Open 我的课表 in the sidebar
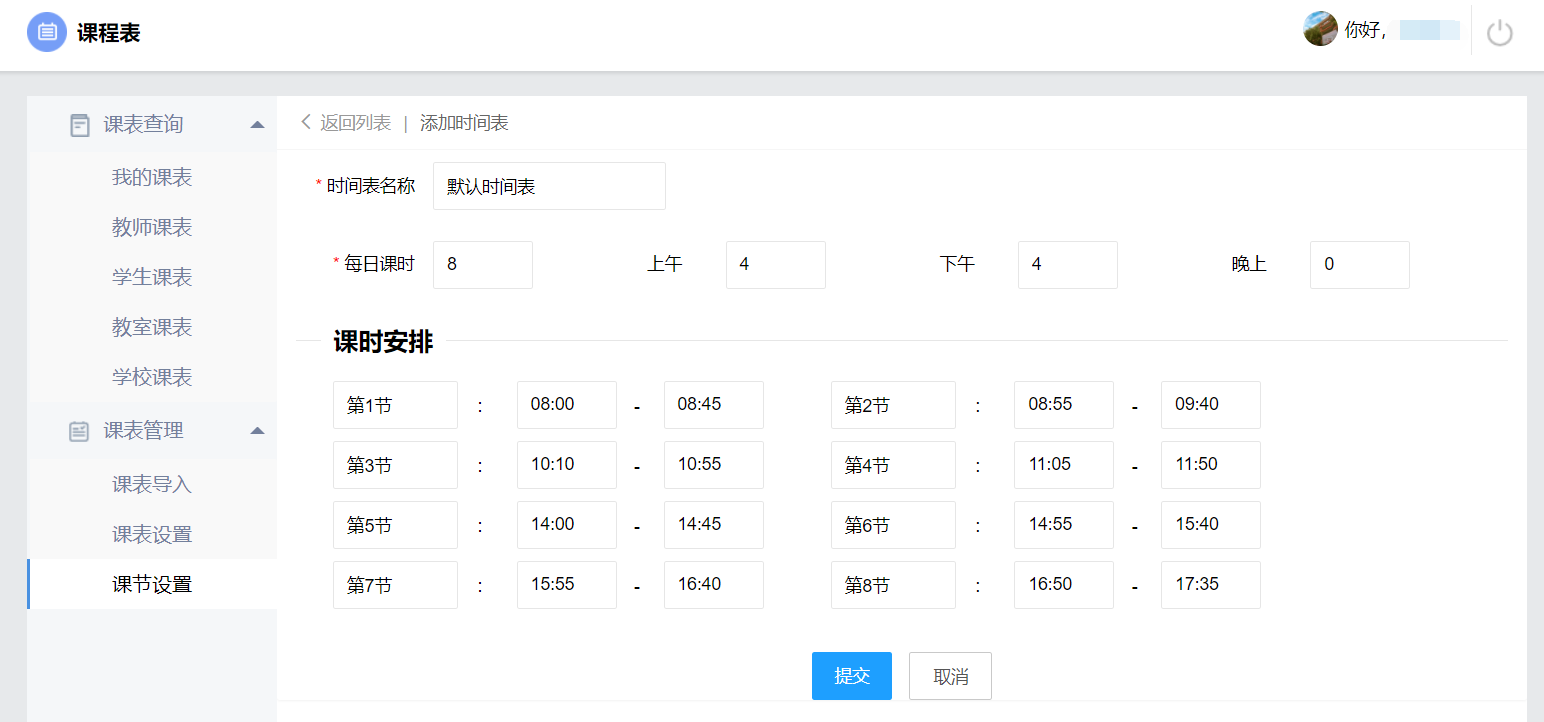This screenshot has width=1544, height=722. point(152,178)
